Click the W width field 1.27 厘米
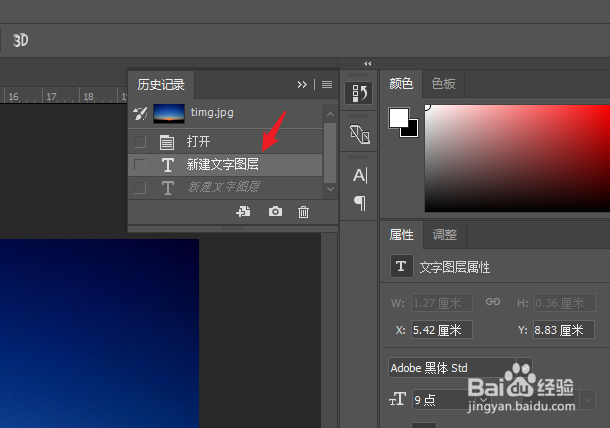This screenshot has height=428, width=610. click(442, 303)
